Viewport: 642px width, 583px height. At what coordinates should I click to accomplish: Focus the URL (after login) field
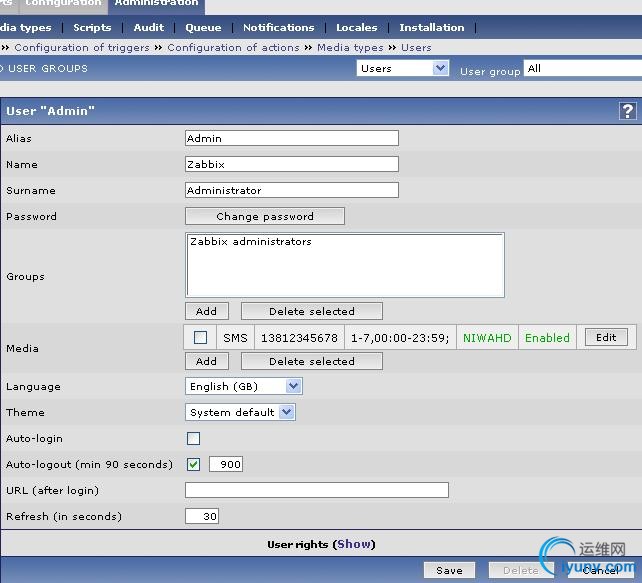pos(316,490)
